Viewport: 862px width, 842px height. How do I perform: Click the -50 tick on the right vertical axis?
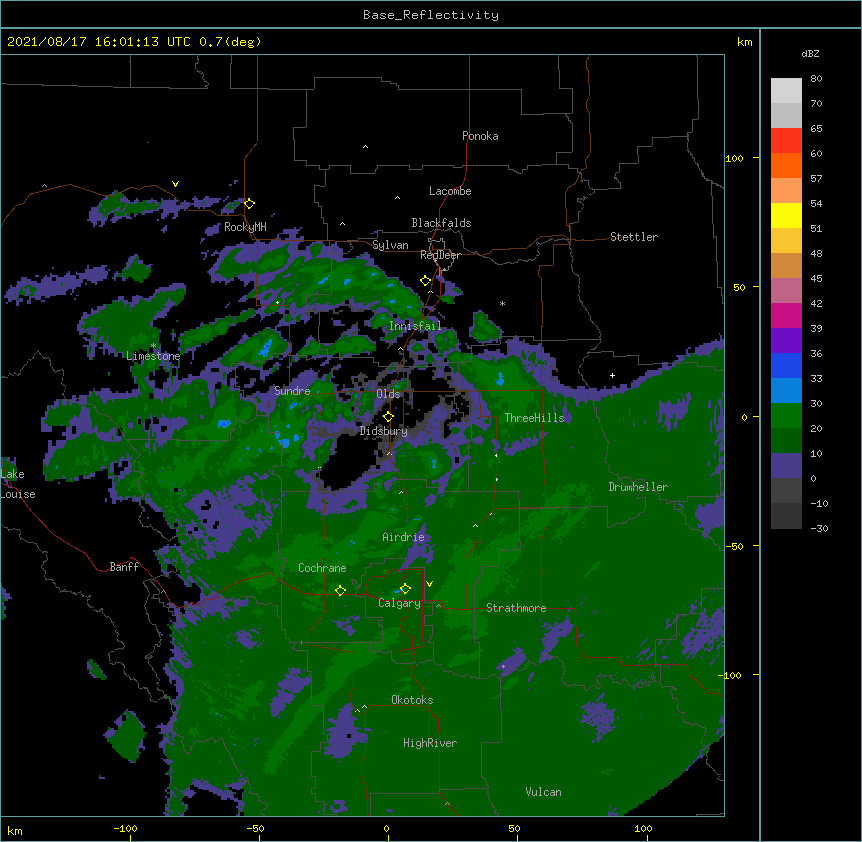pyautogui.click(x=734, y=546)
